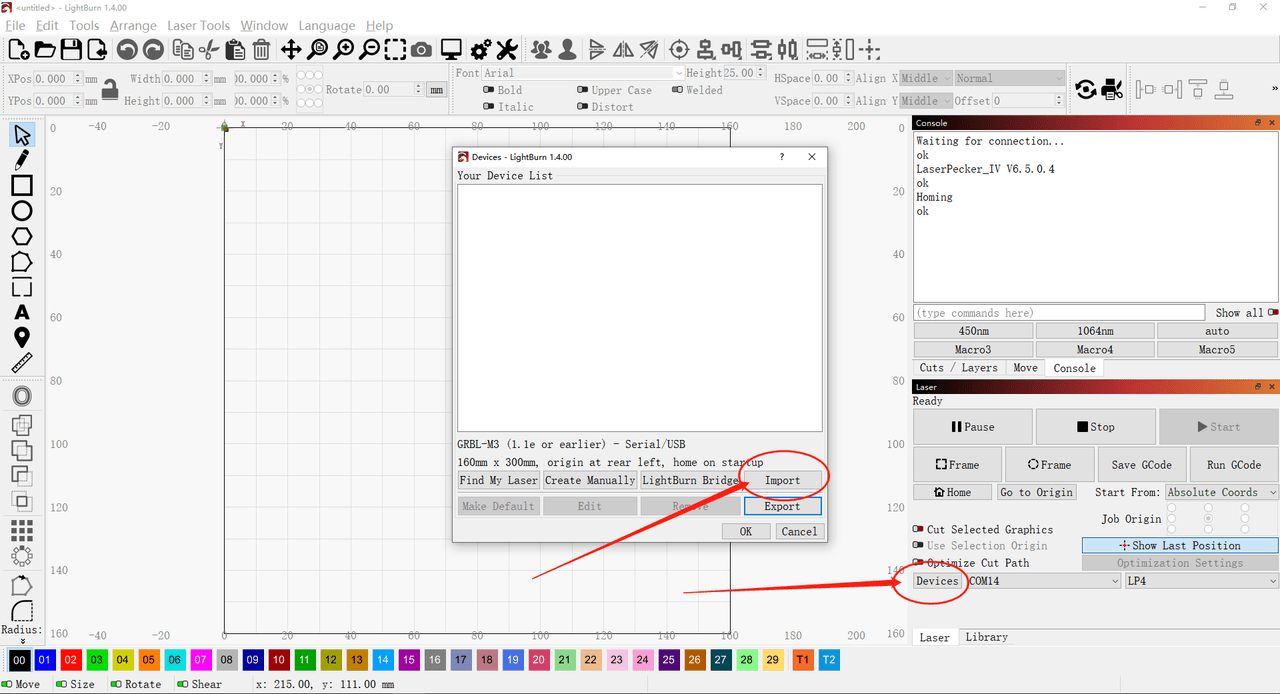1280x694 pixels.
Task: Open the Font Arial dropdown
Action: pyautogui.click(x=584, y=73)
